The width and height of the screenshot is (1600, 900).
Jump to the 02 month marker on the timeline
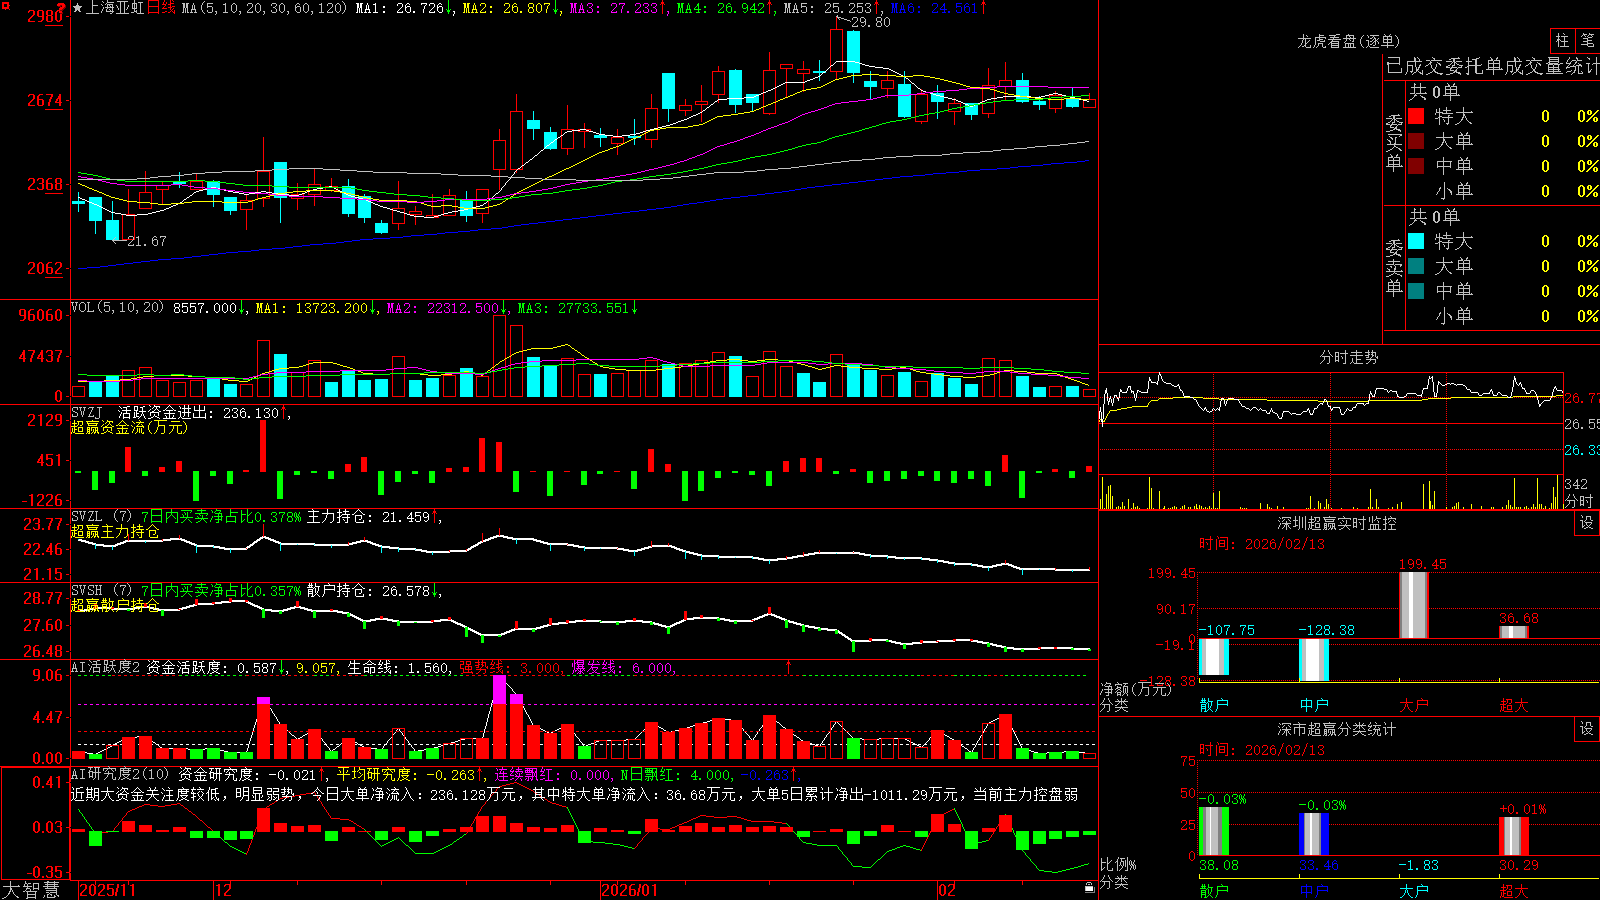pos(946,890)
